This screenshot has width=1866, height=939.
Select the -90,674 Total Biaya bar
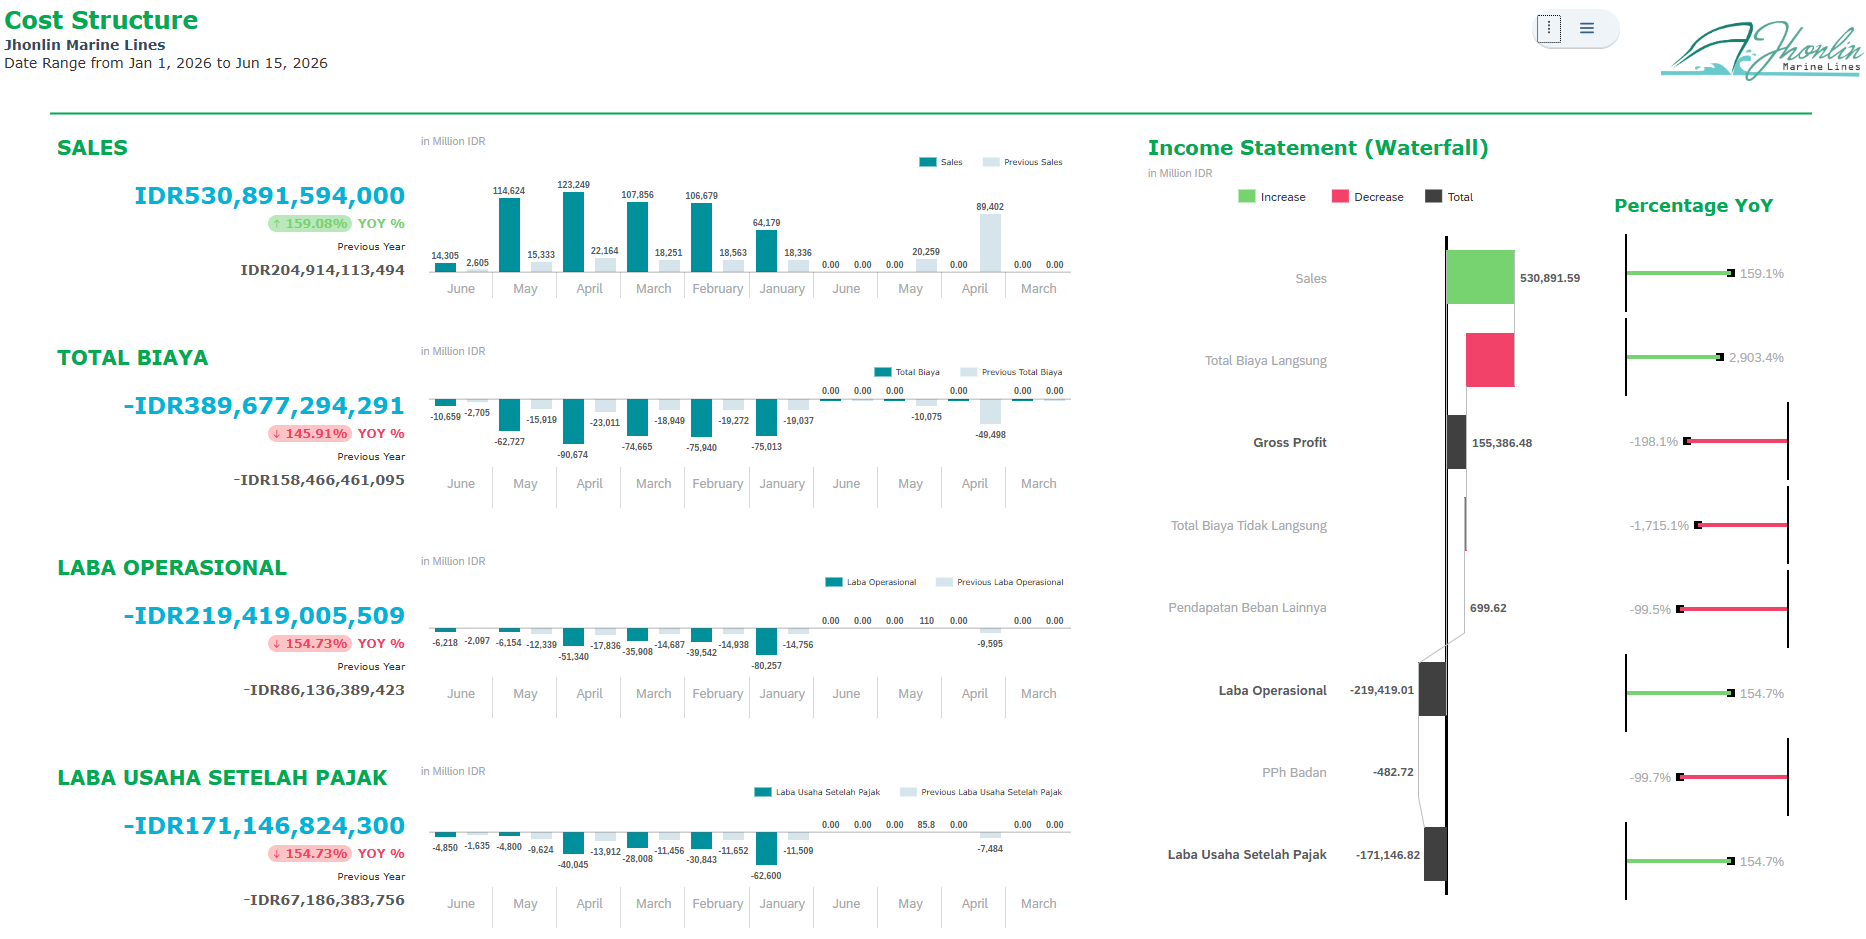pos(573,422)
